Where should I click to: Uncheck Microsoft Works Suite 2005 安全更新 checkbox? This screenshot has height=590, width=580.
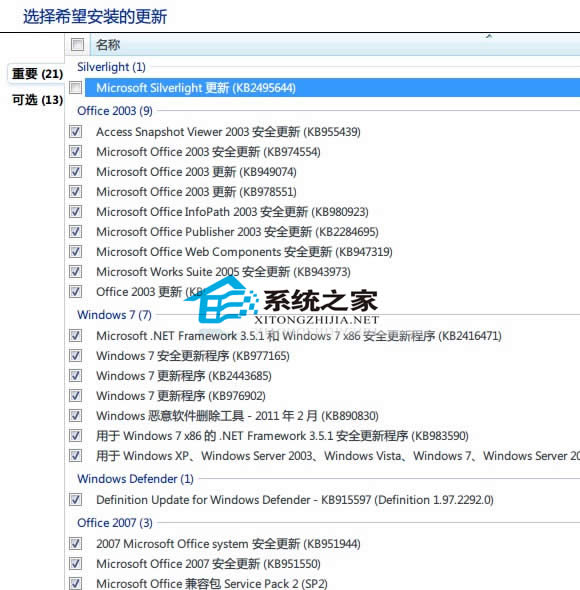(75, 271)
